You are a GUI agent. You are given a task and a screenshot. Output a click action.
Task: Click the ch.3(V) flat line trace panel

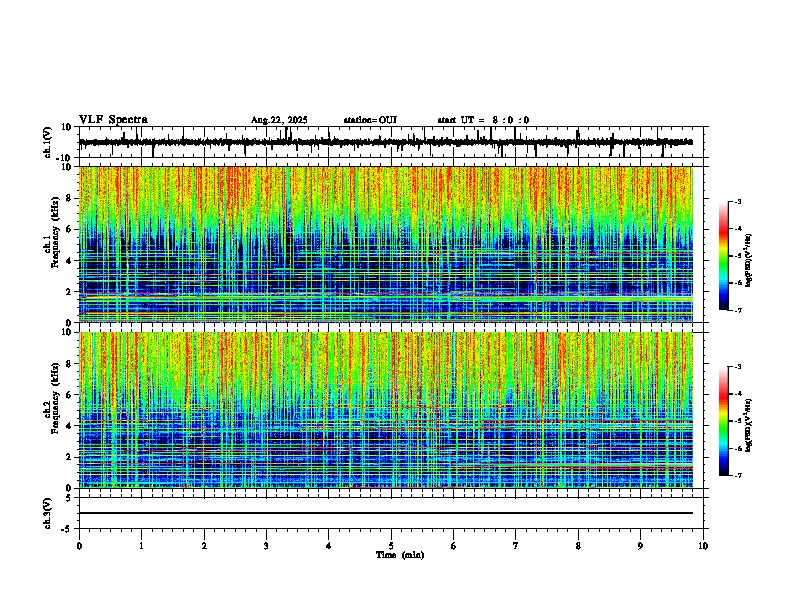pyautogui.click(x=391, y=513)
